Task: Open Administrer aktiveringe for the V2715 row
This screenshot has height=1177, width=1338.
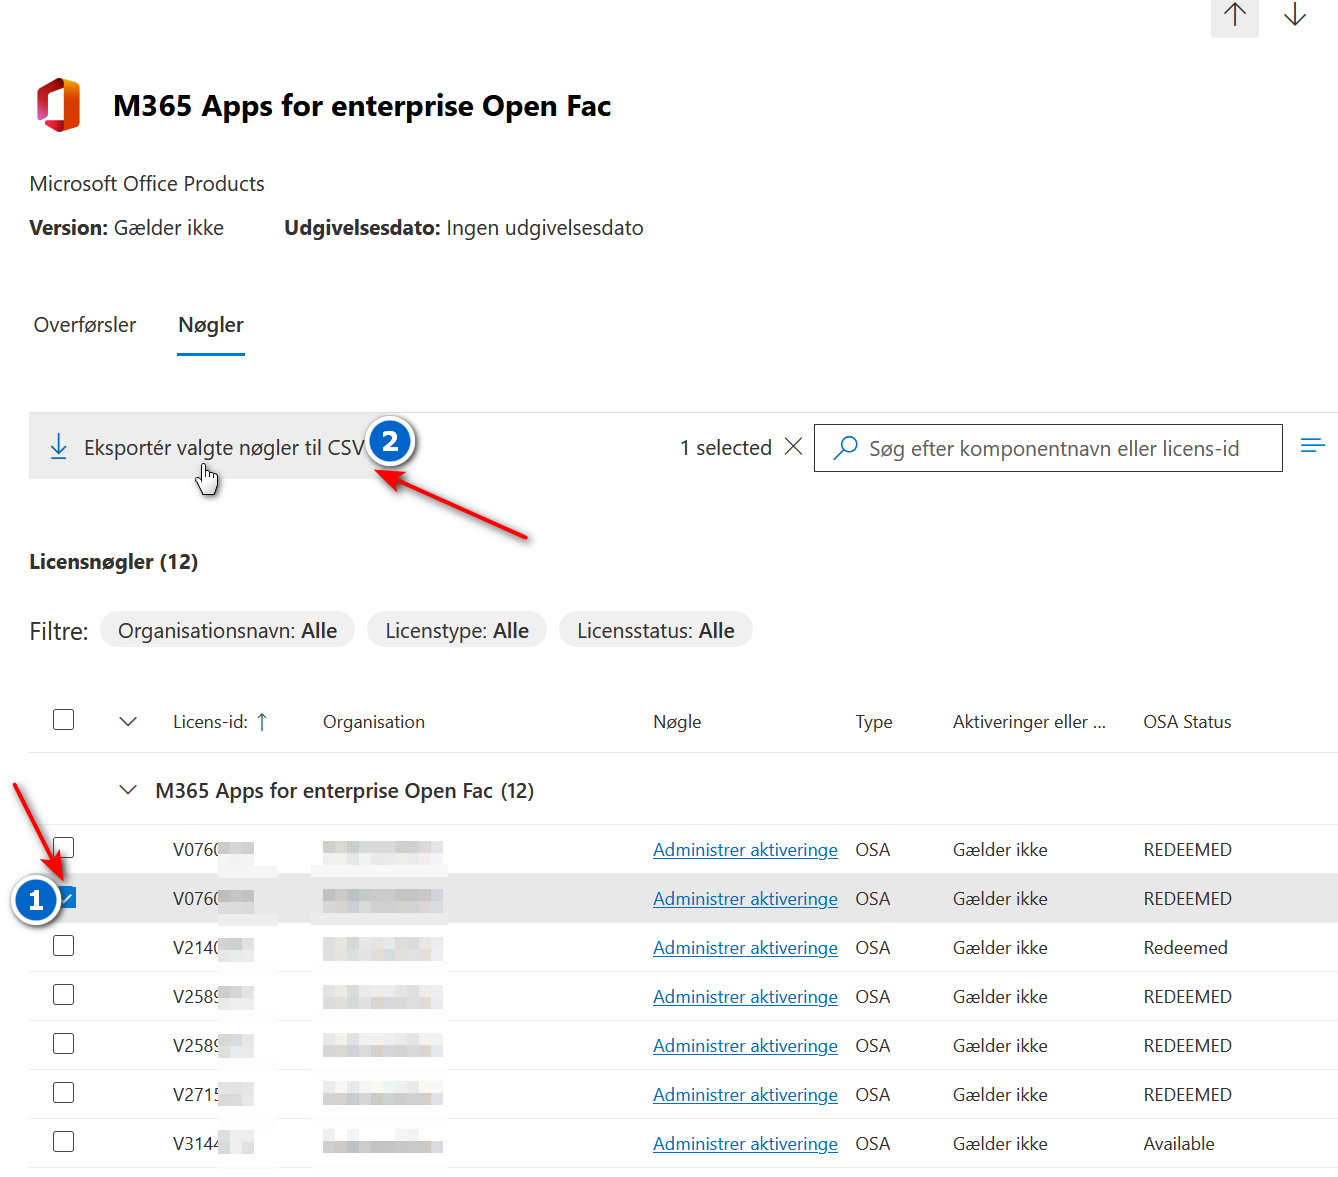Action: (745, 1095)
